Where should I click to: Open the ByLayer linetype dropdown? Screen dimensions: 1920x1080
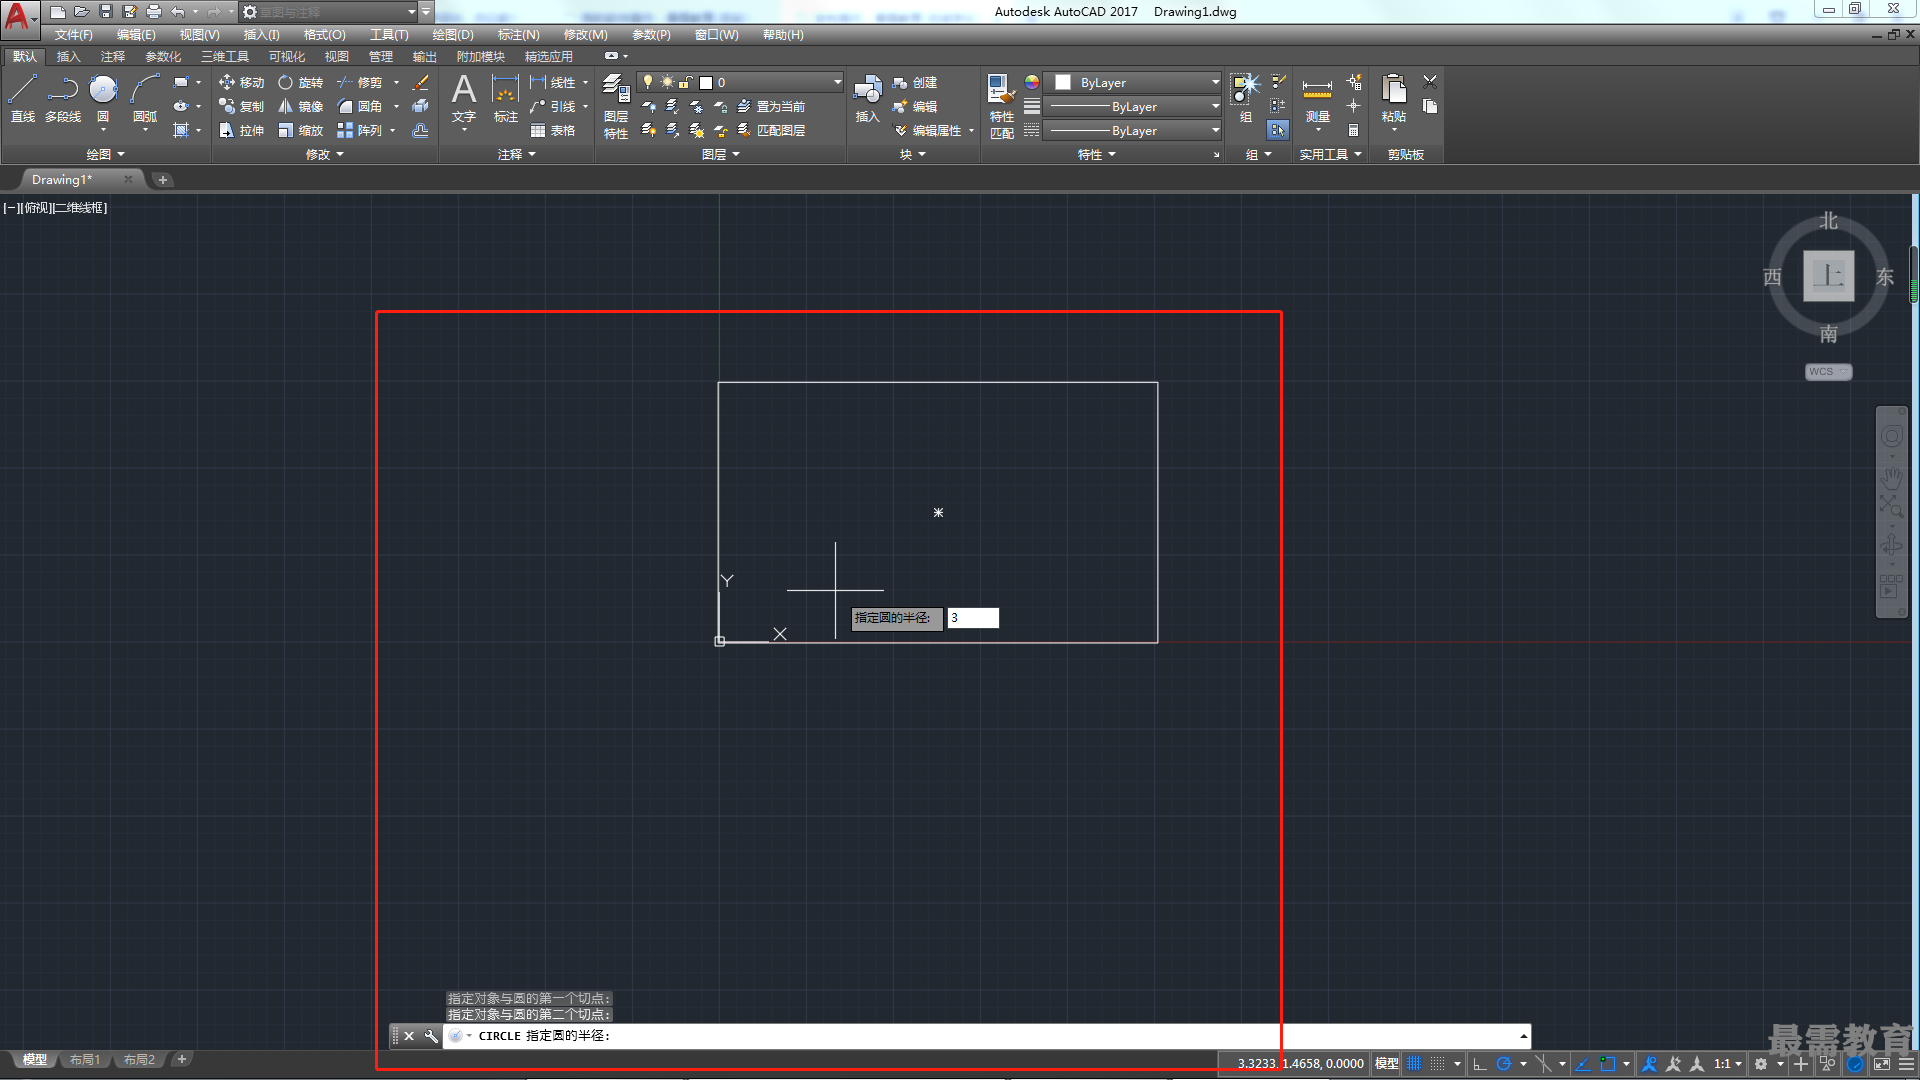1133,130
